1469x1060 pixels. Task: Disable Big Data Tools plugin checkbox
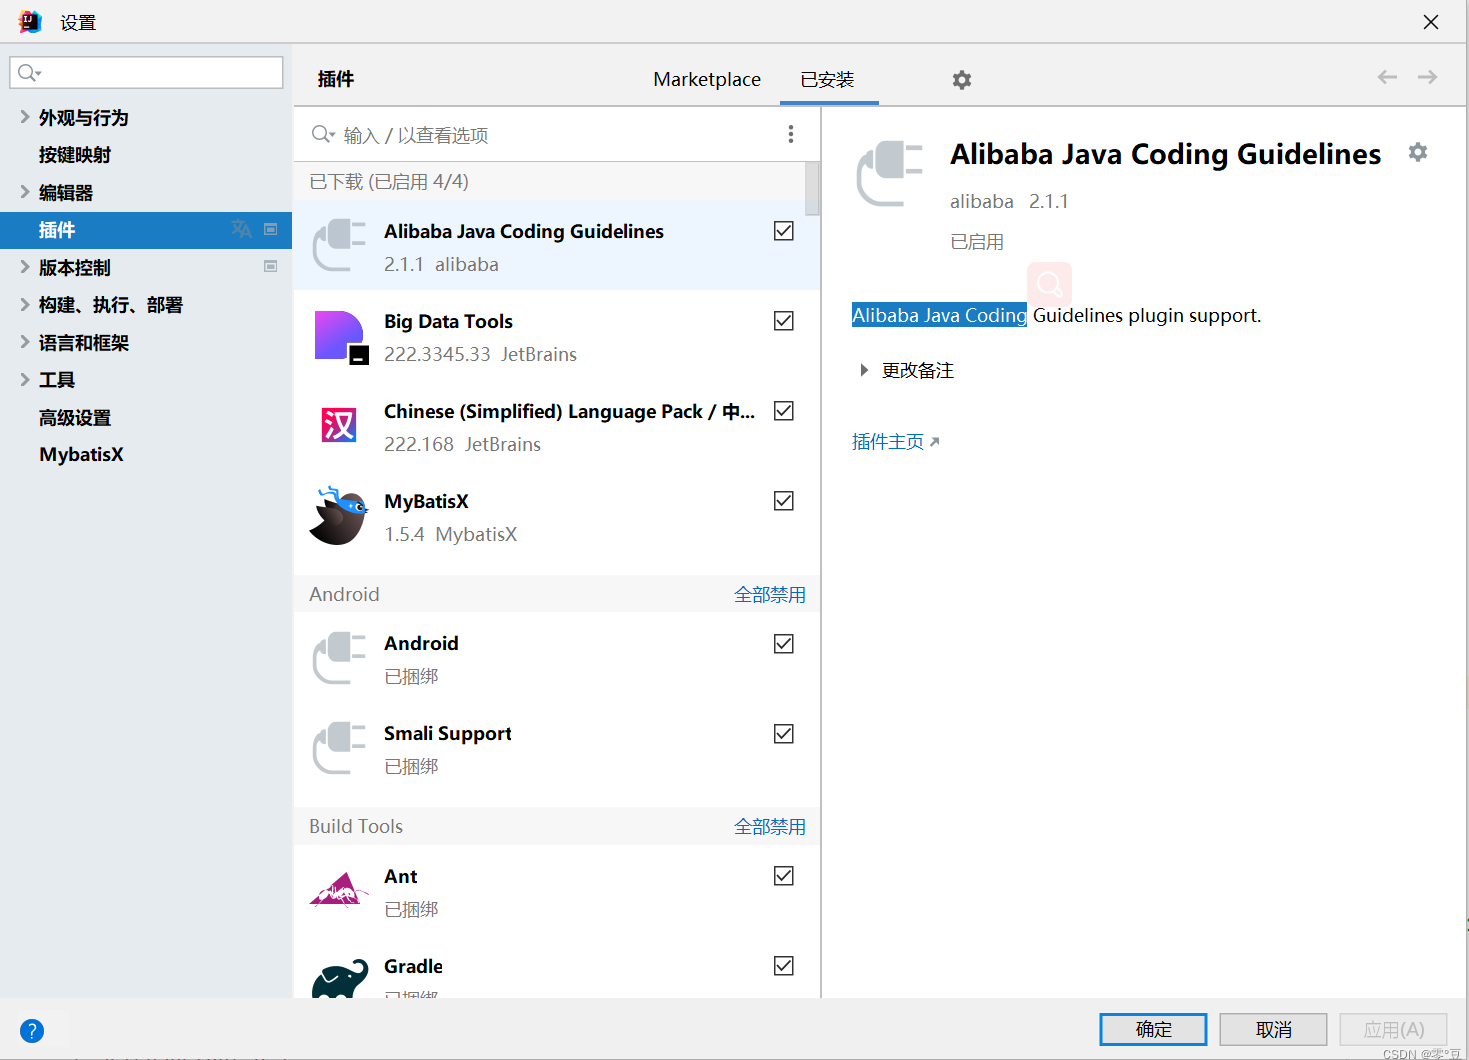pyautogui.click(x=784, y=321)
